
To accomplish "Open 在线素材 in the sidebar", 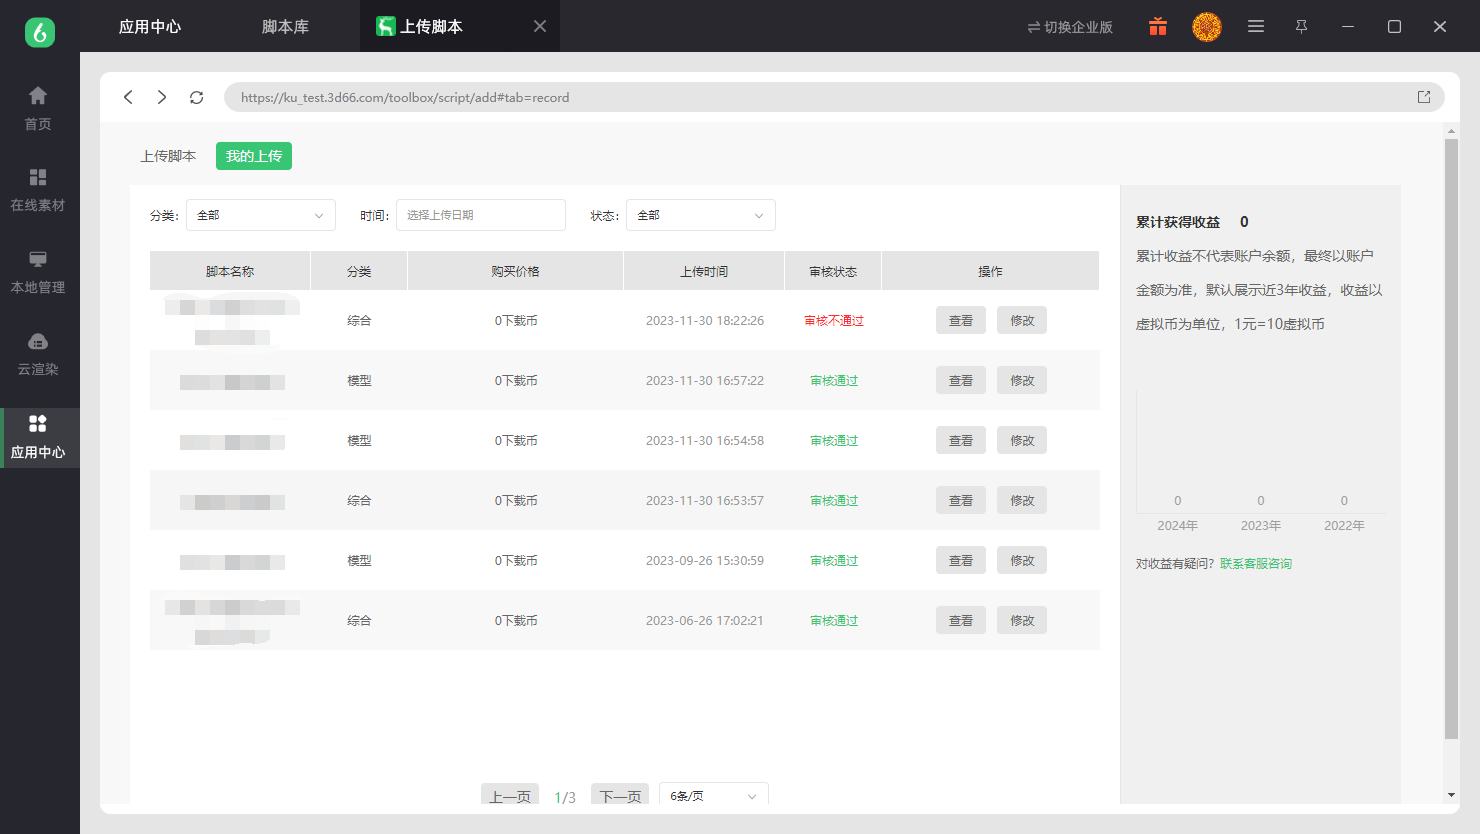I will pyautogui.click(x=38, y=190).
